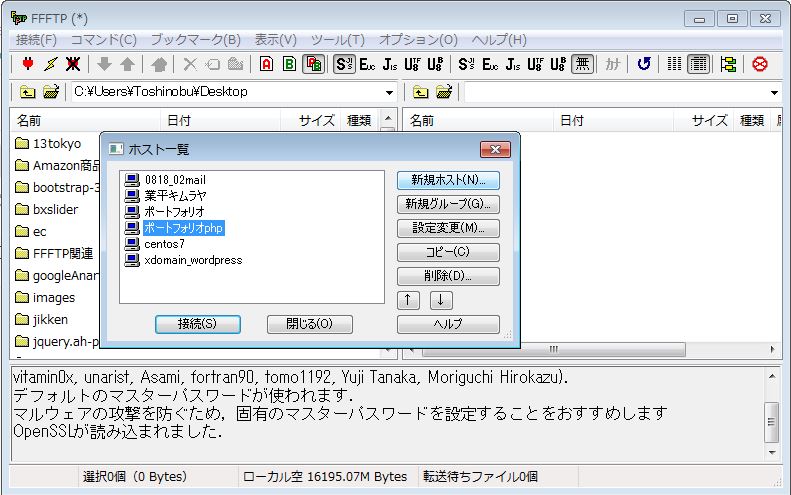
Task: Expand local path dropdown C:\Users\Toshinobu\Desktop
Action: tap(389, 92)
